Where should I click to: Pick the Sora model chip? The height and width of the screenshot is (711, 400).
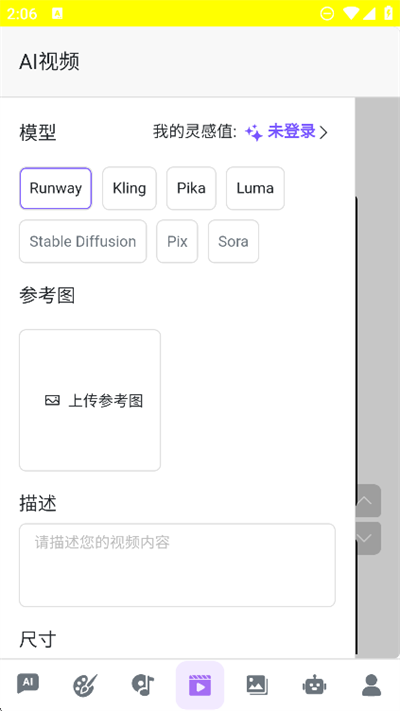(x=233, y=241)
